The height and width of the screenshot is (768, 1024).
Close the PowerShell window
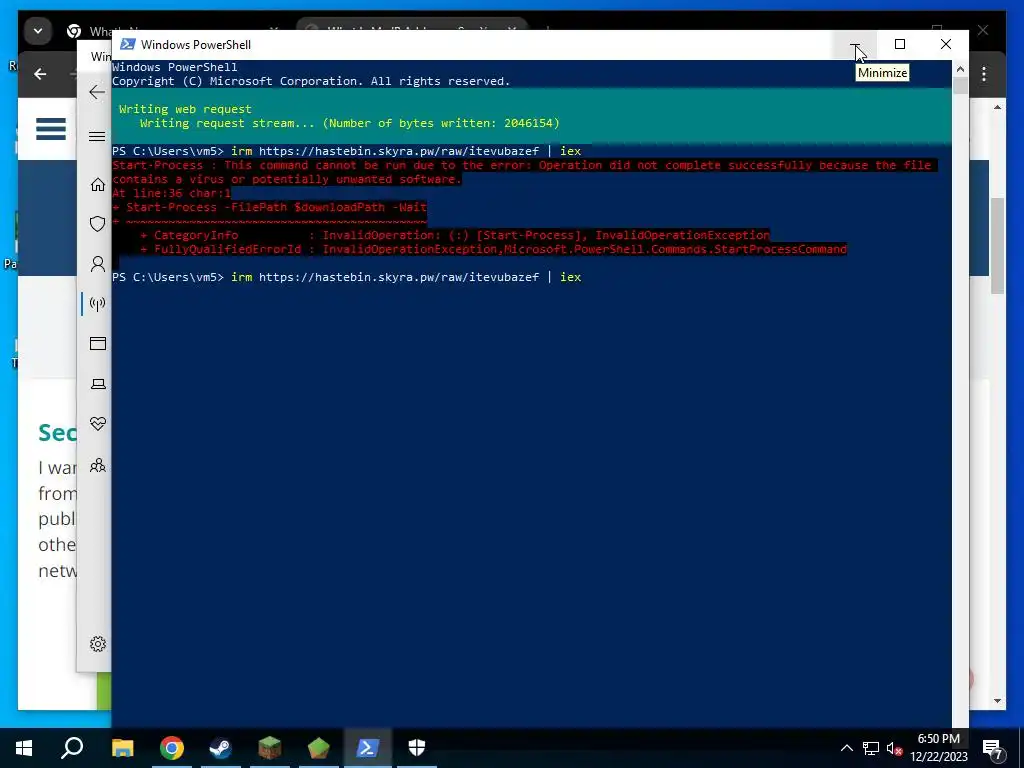coord(946,44)
